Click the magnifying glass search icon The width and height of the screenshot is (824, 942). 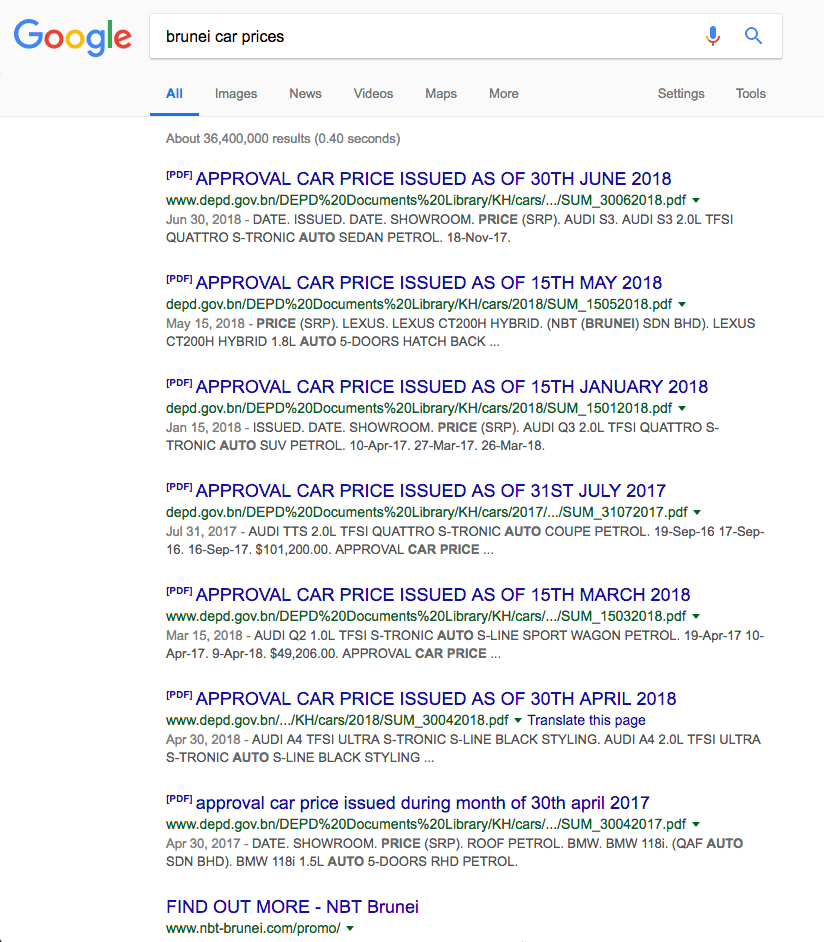coord(753,35)
